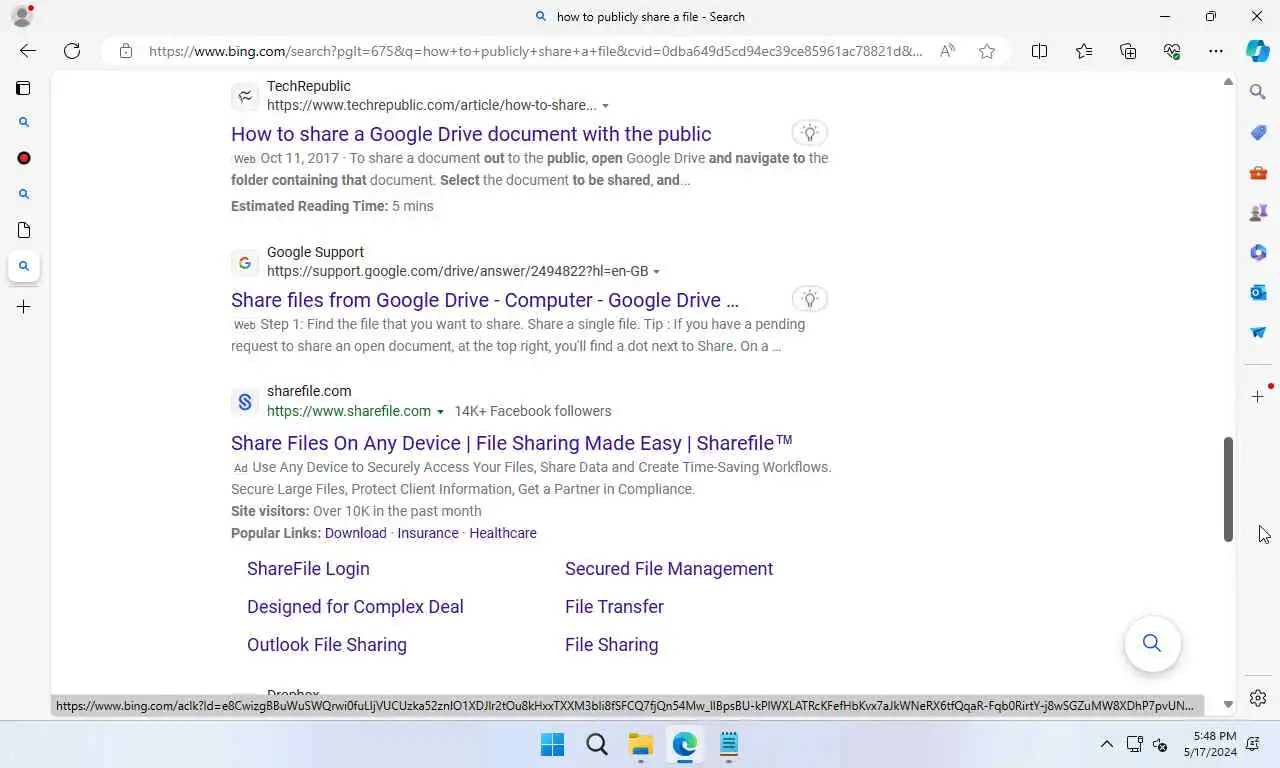Screen dimensions: 1280x768
Task: Open sidebar Shopping tag icon
Action: [1258, 132]
